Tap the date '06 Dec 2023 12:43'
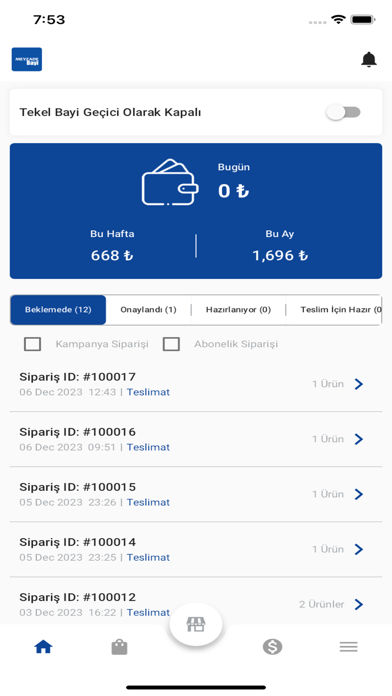The height and width of the screenshot is (696, 392). click(67, 392)
